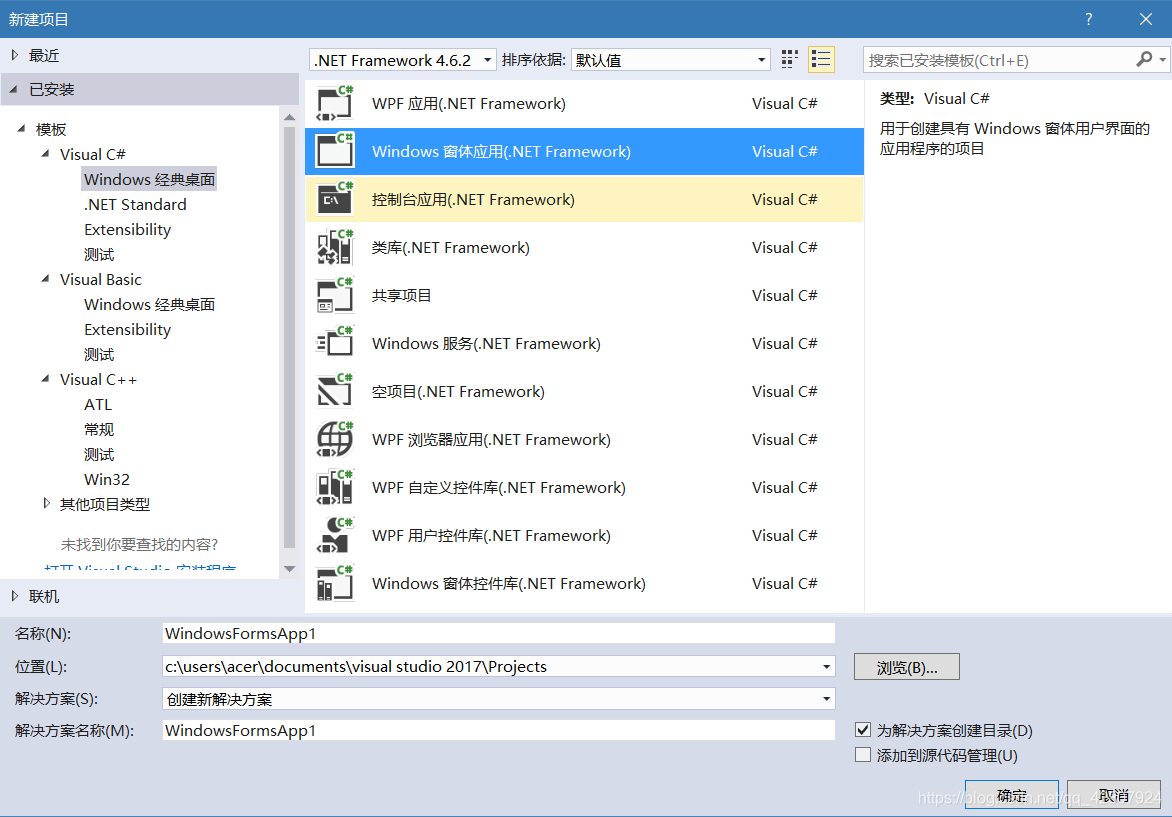Click the Windows Forms control library icon

pos(334,583)
